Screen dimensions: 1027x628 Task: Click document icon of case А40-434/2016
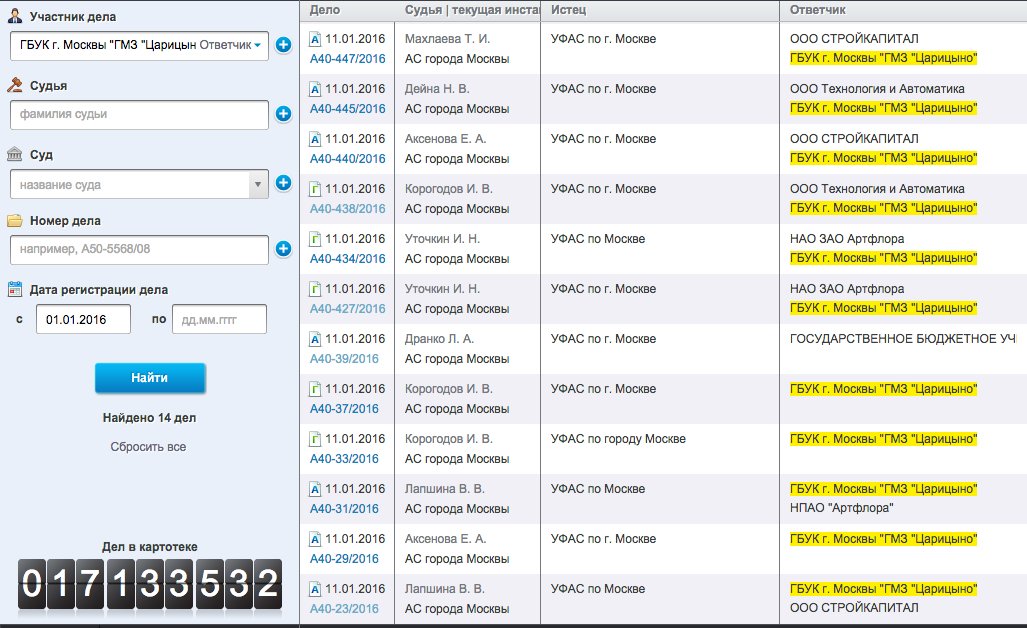pyautogui.click(x=315, y=239)
